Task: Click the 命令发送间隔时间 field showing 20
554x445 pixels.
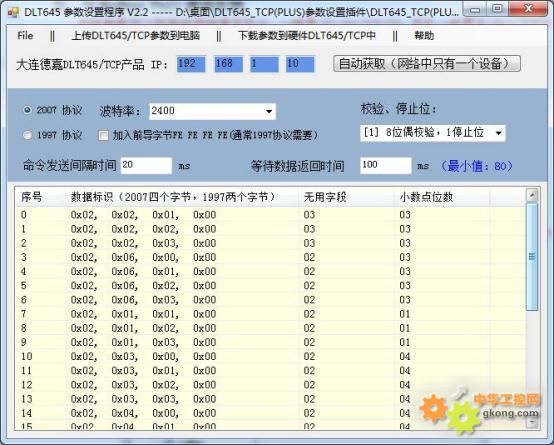Action: [146, 165]
